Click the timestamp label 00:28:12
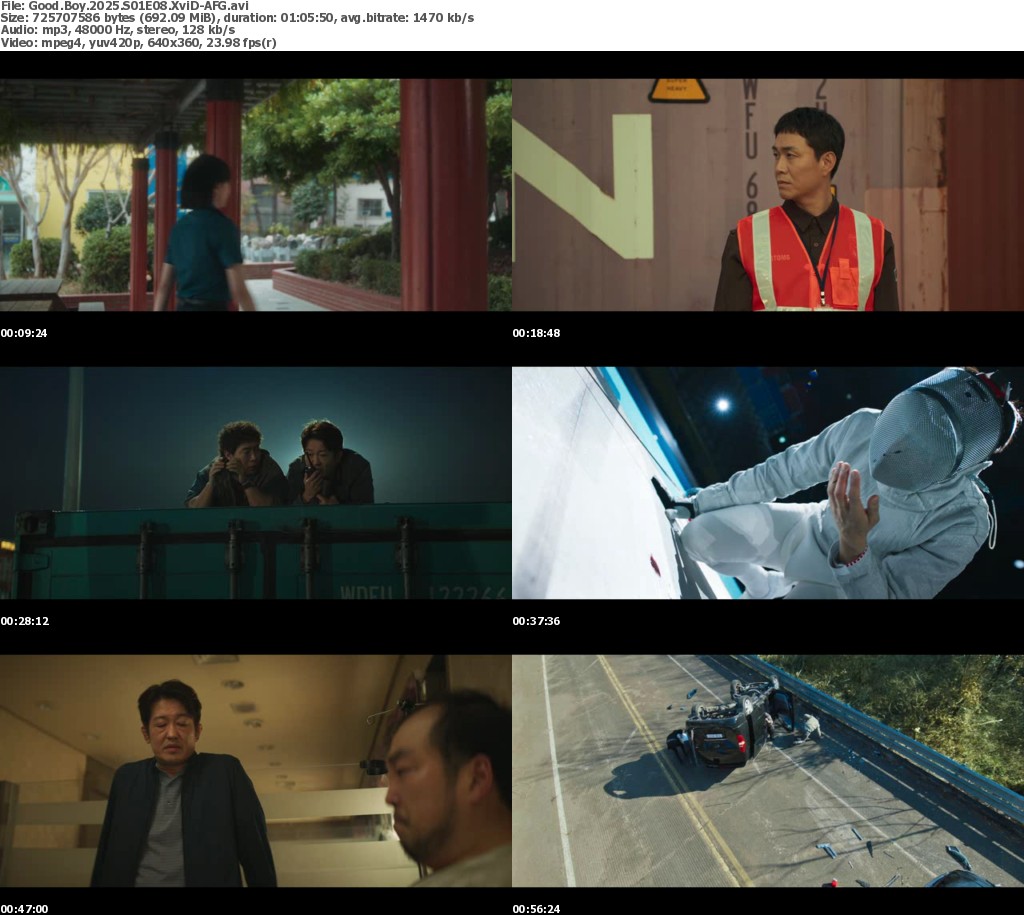 point(25,621)
